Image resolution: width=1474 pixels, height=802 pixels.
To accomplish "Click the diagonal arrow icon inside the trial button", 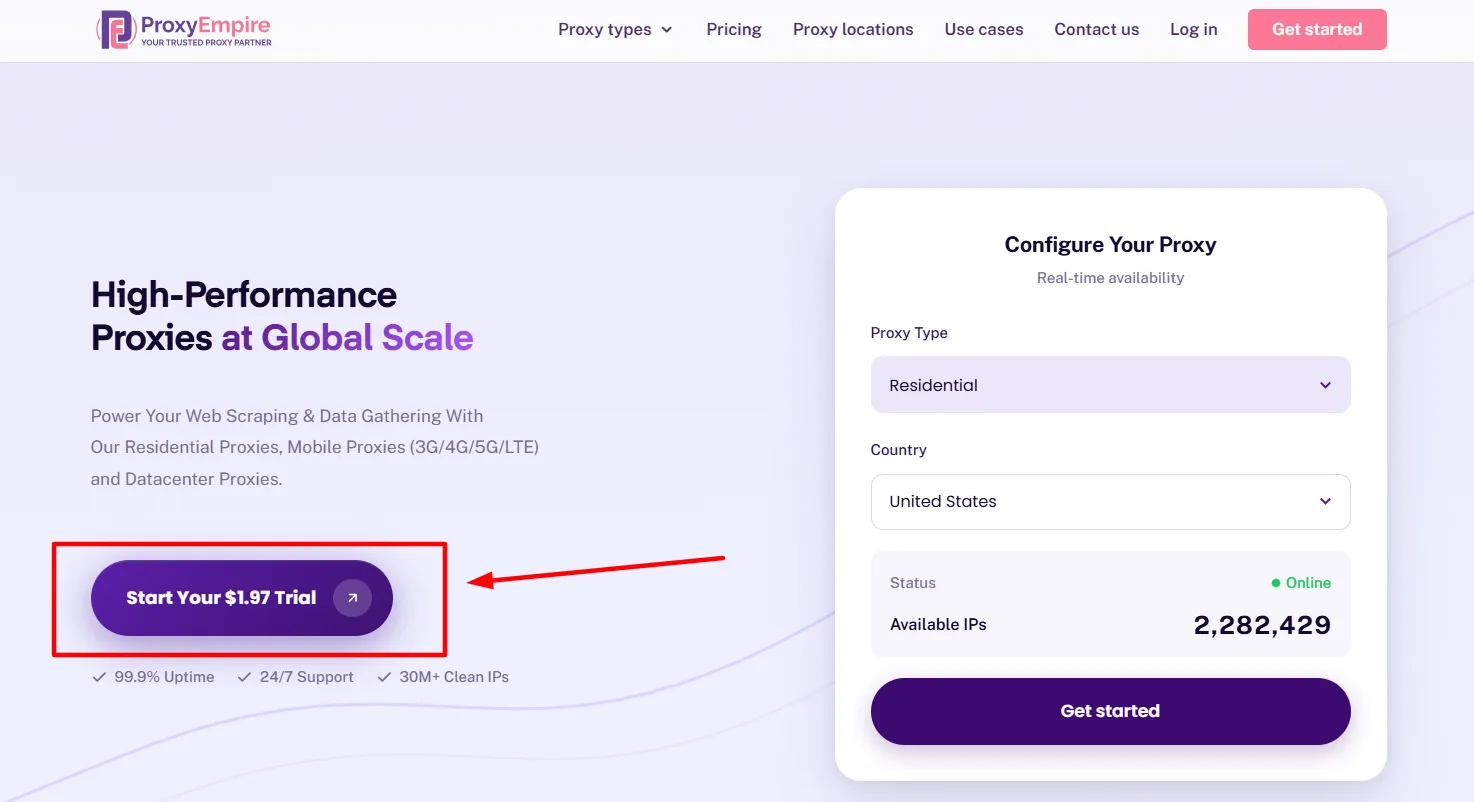I will click(x=352, y=597).
